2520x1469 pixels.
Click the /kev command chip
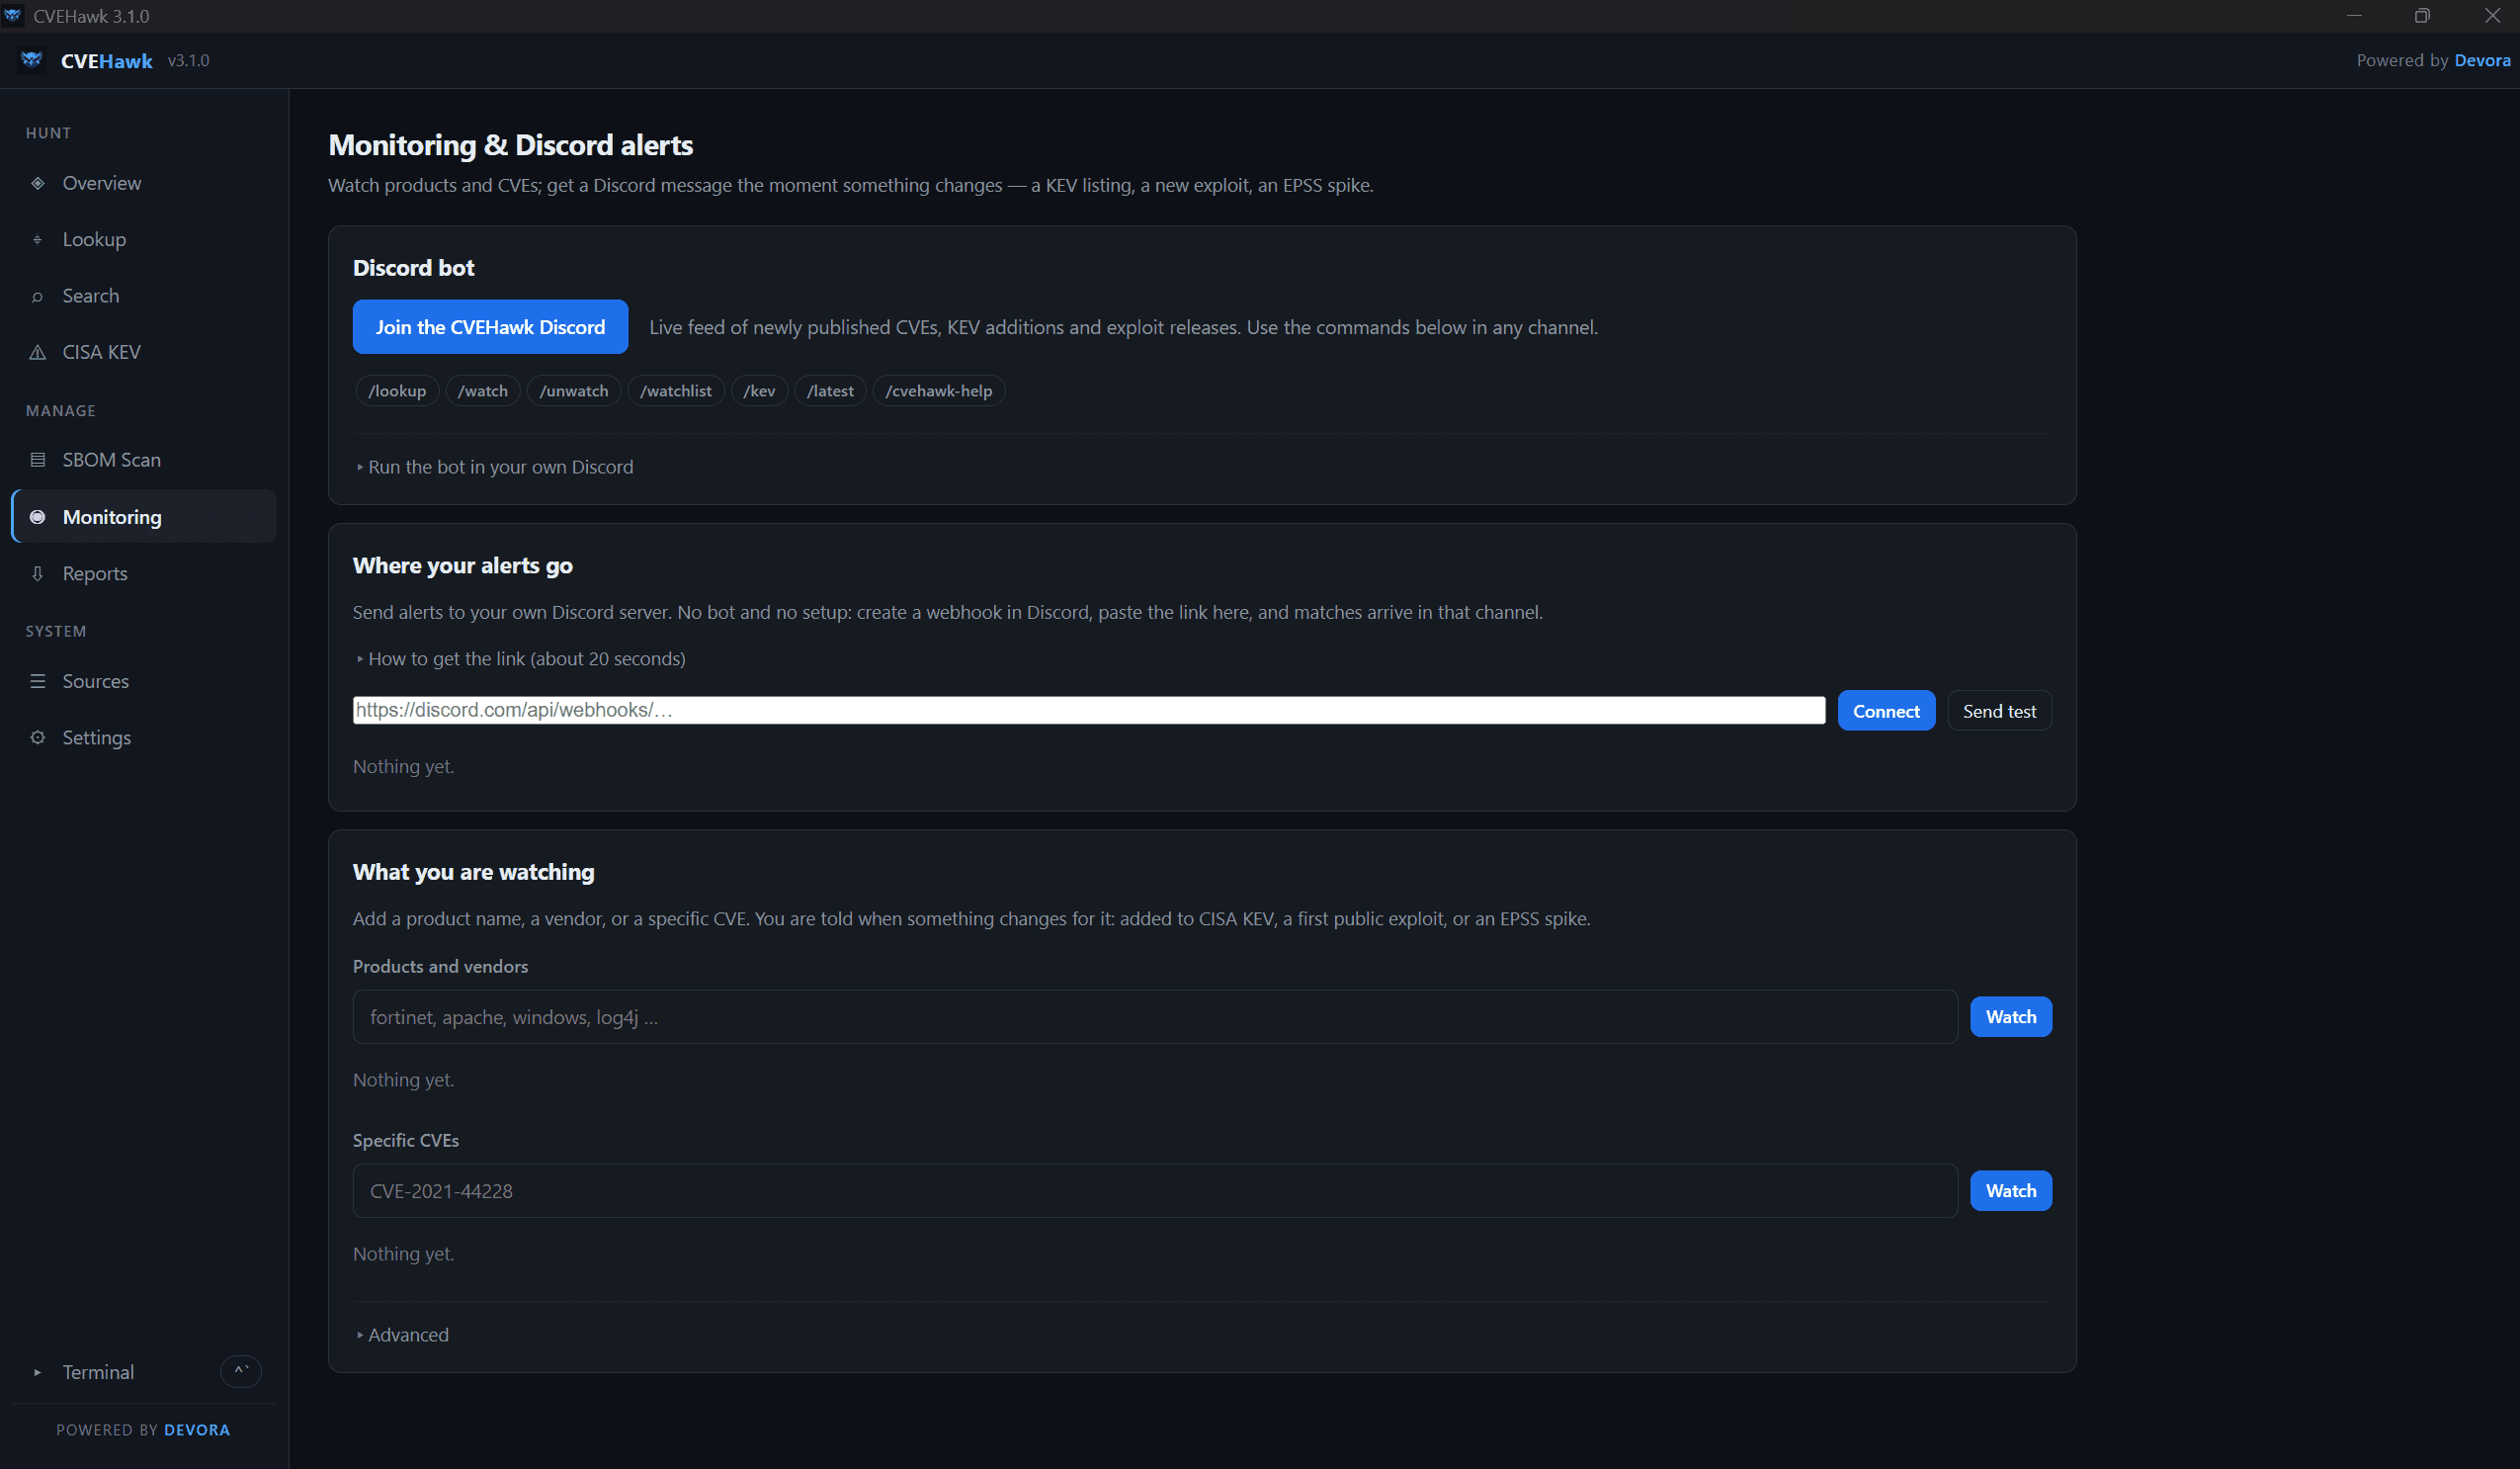(759, 391)
